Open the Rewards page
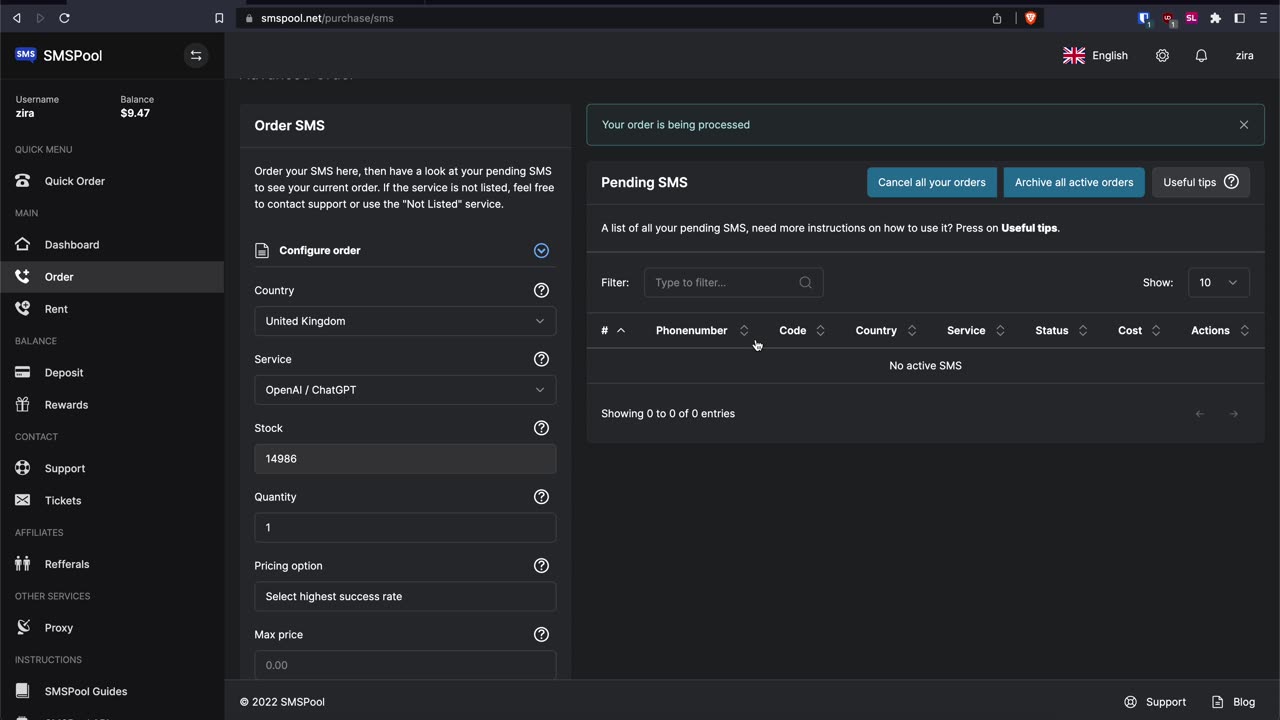The width and height of the screenshot is (1280, 720). click(66, 405)
